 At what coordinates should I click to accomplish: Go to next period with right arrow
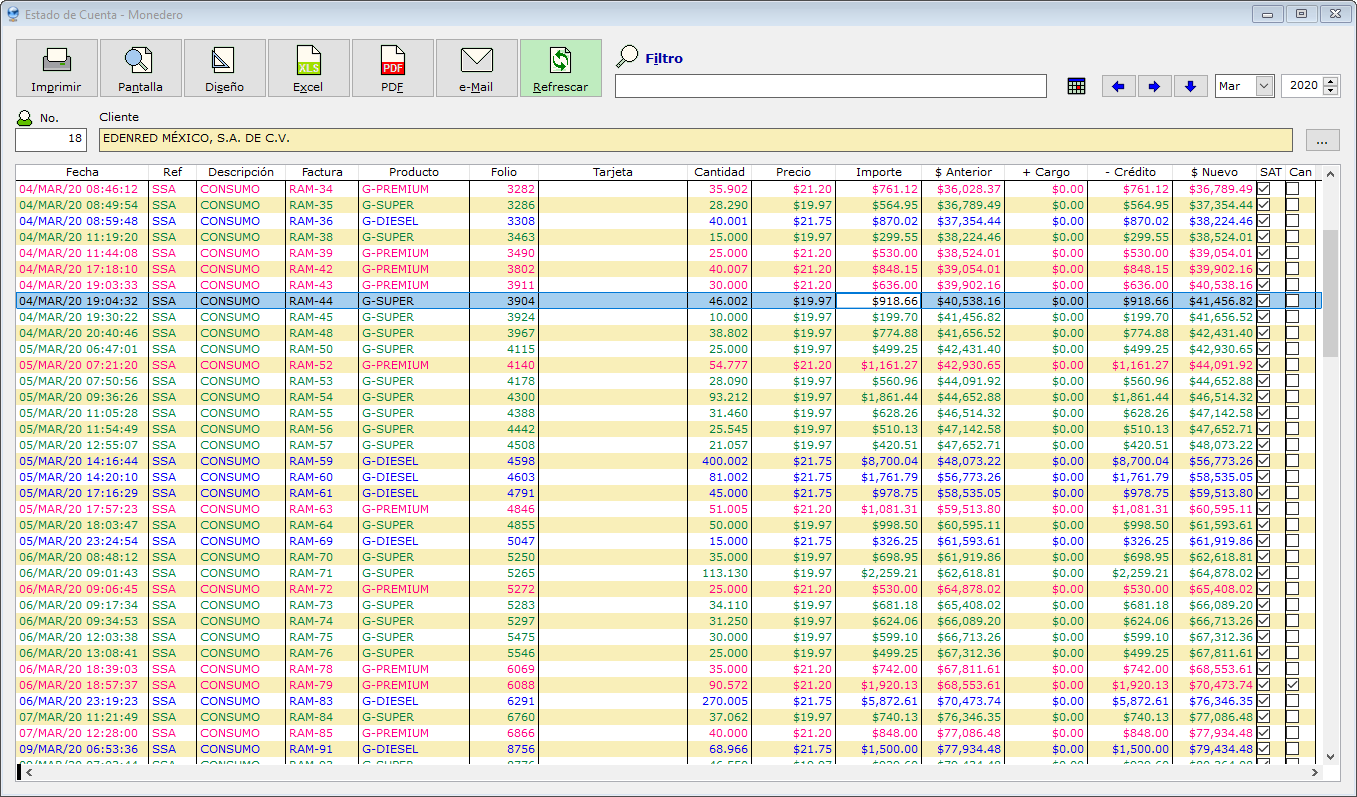tap(1154, 86)
